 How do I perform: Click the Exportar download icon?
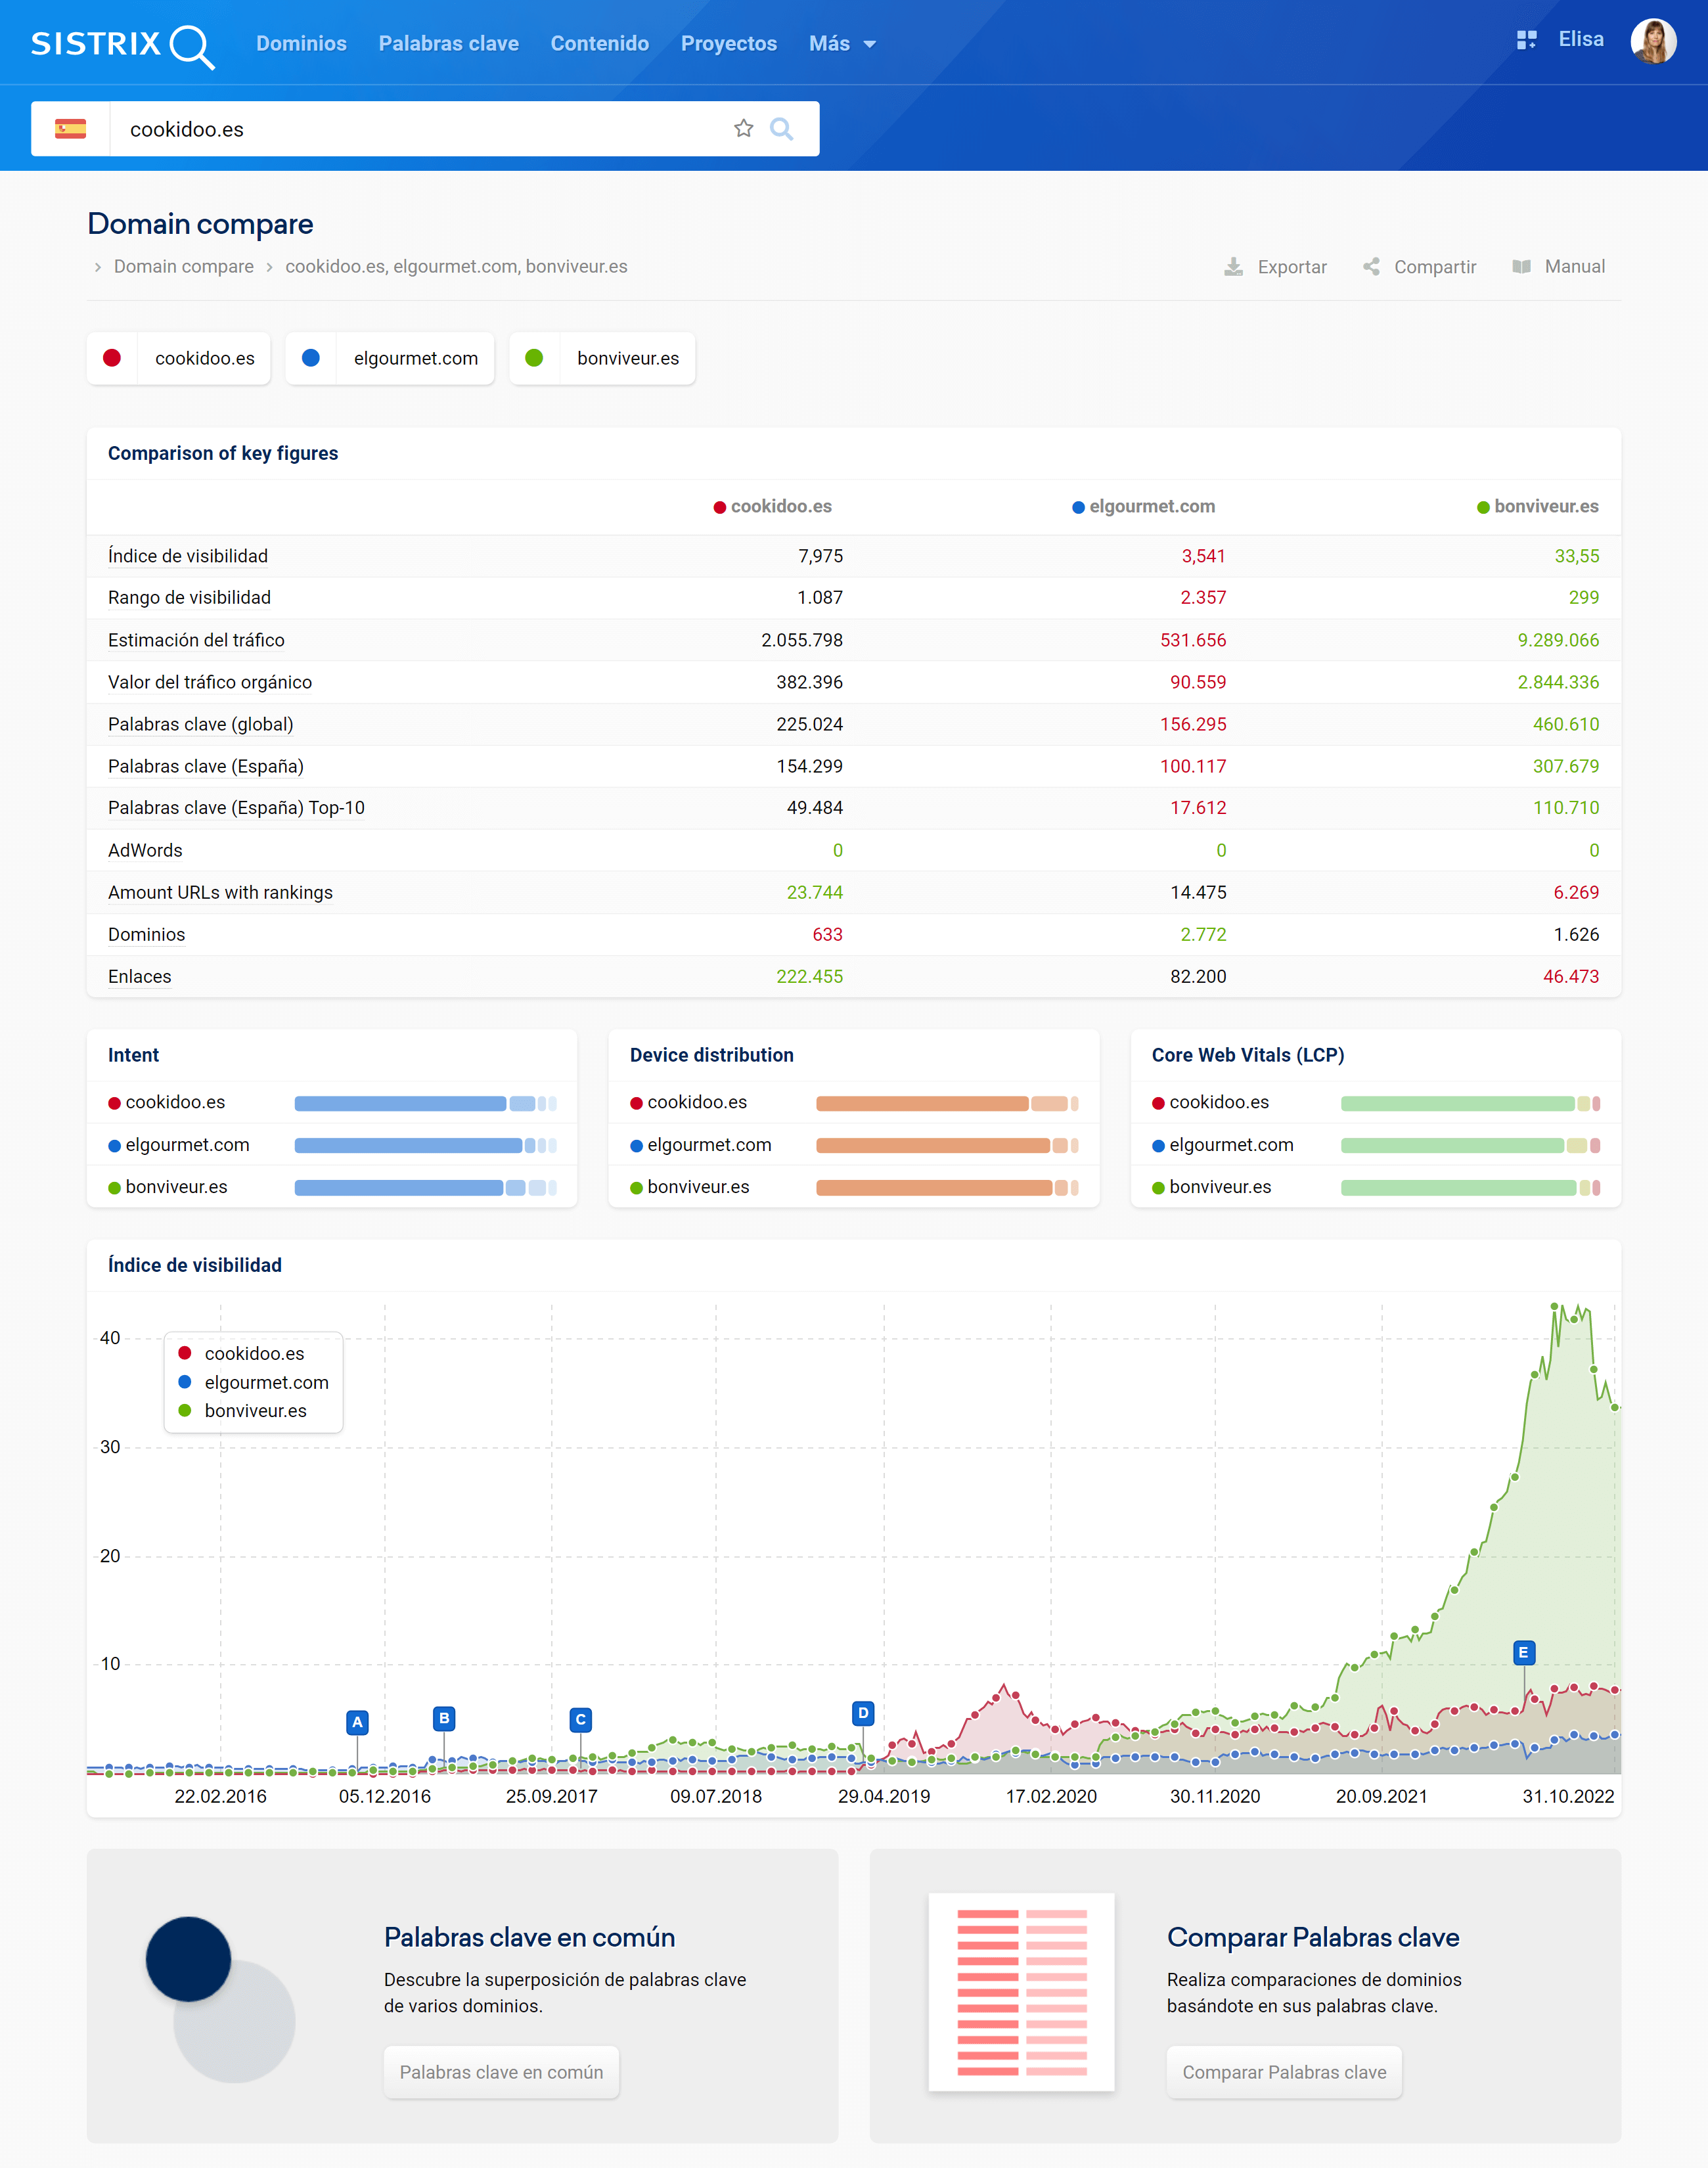coord(1234,267)
